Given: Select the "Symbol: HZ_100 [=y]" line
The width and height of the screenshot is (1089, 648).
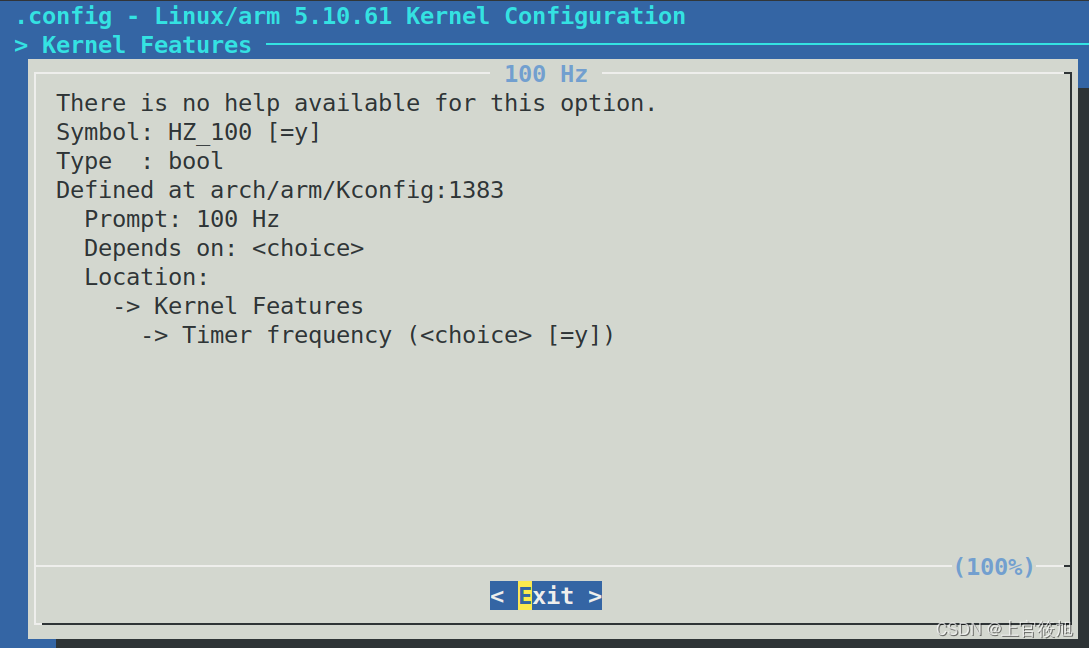Looking at the screenshot, I should tap(188, 132).
